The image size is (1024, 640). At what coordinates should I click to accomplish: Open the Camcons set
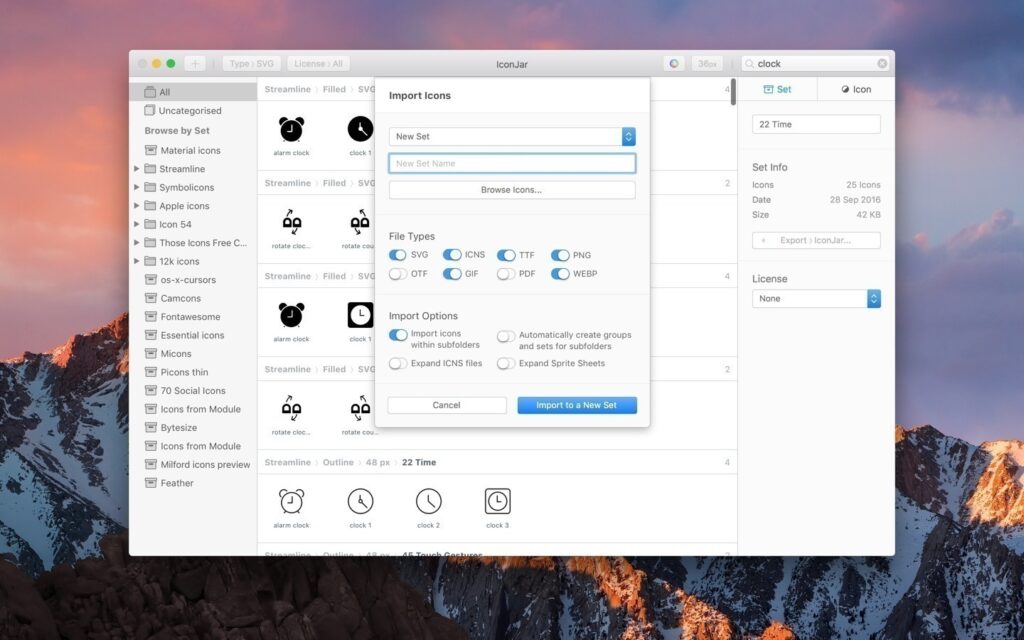181,298
